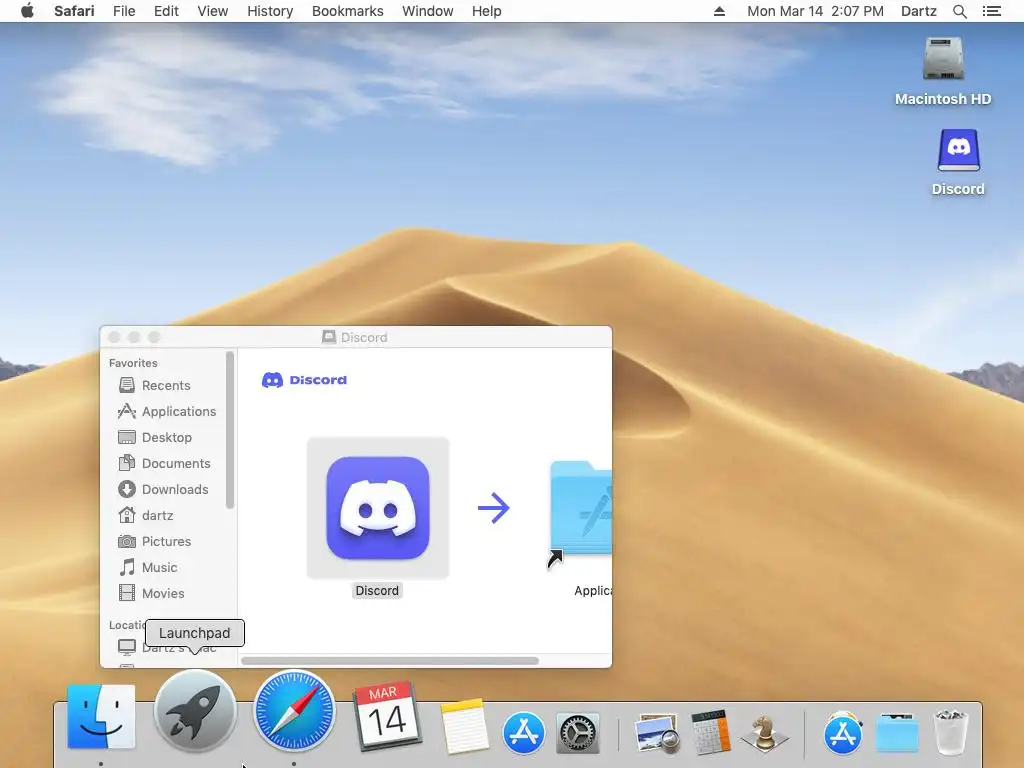Open Notification Center list icon
This screenshot has height=768, width=1024.
[x=991, y=11]
